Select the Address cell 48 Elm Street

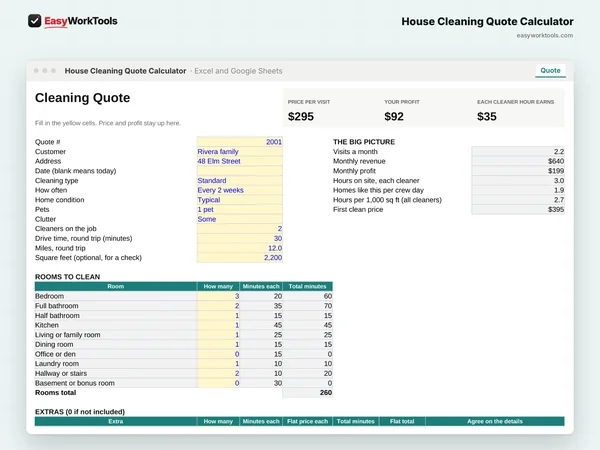pos(240,161)
